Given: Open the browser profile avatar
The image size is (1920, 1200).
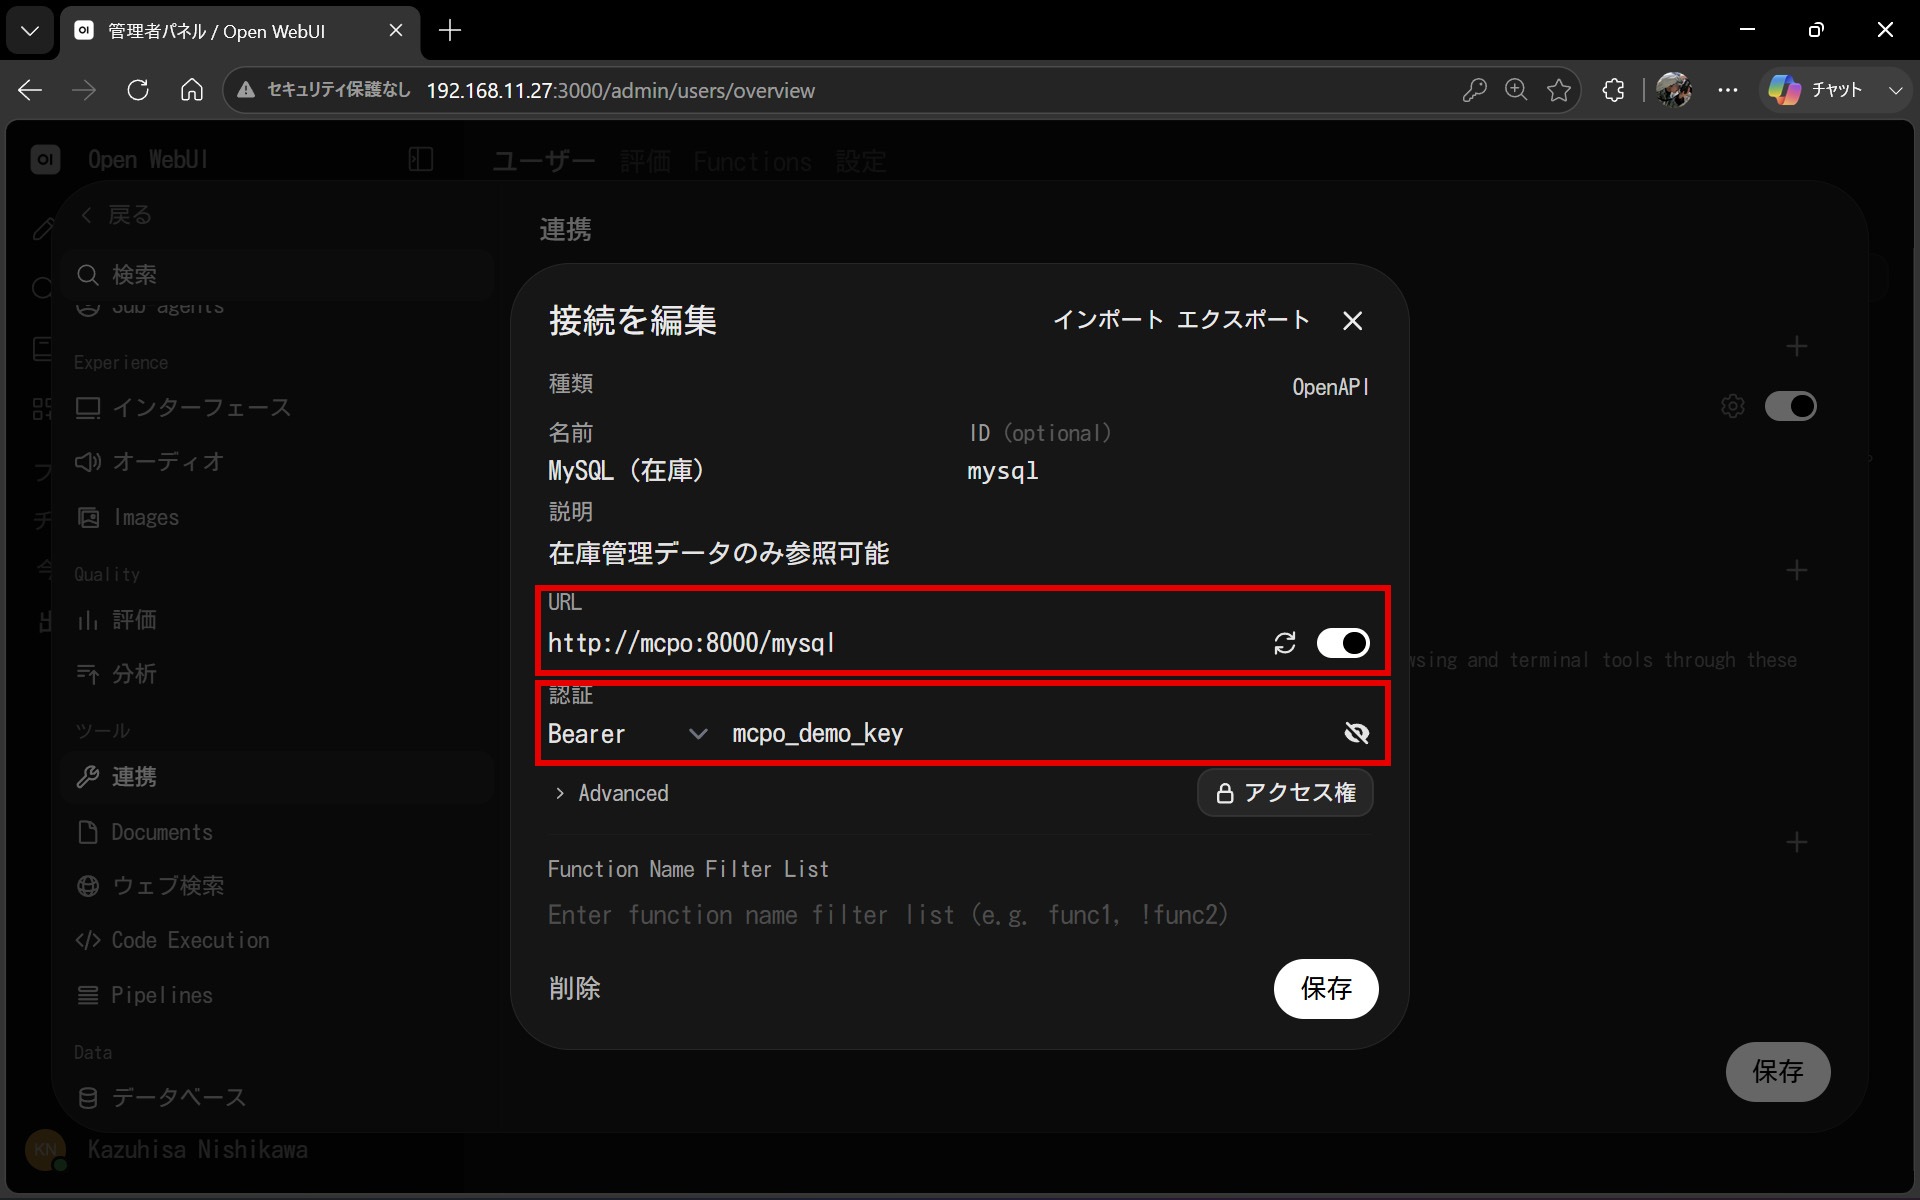Looking at the screenshot, I should 1674,90.
